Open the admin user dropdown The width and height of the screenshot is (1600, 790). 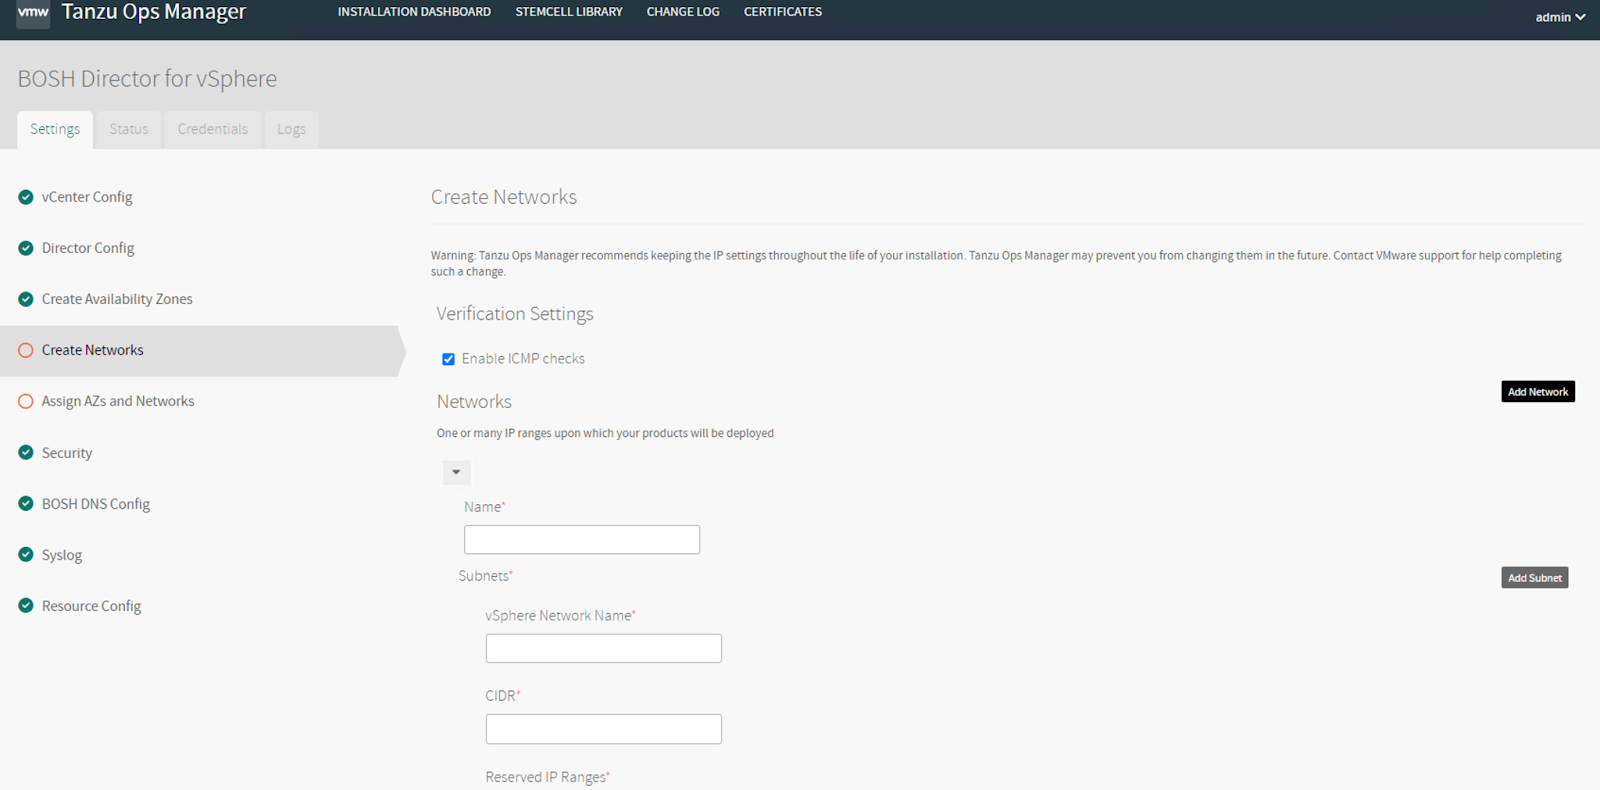(x=1560, y=17)
